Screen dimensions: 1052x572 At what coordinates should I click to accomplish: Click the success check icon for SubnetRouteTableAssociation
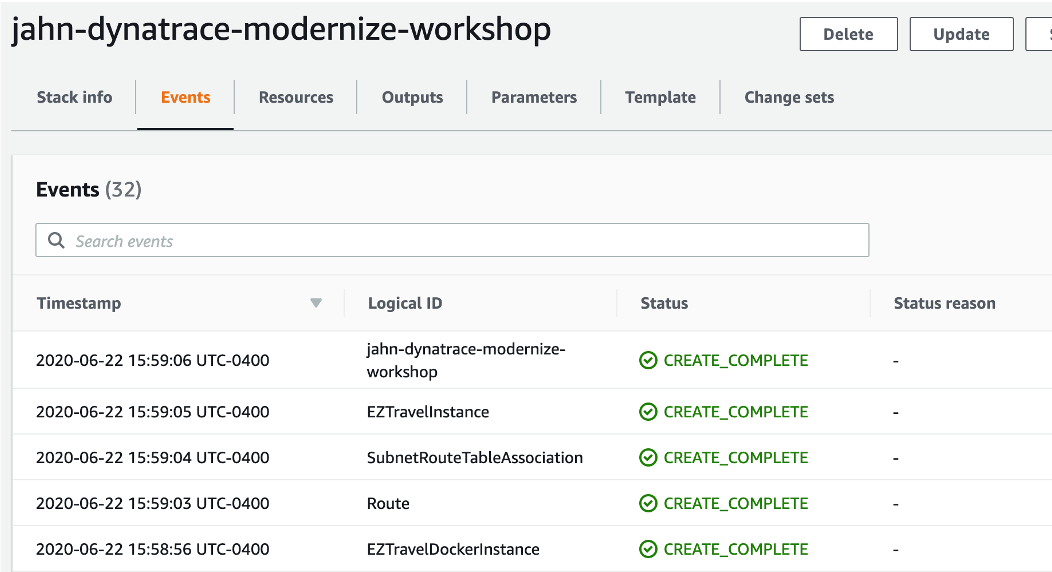click(x=648, y=457)
